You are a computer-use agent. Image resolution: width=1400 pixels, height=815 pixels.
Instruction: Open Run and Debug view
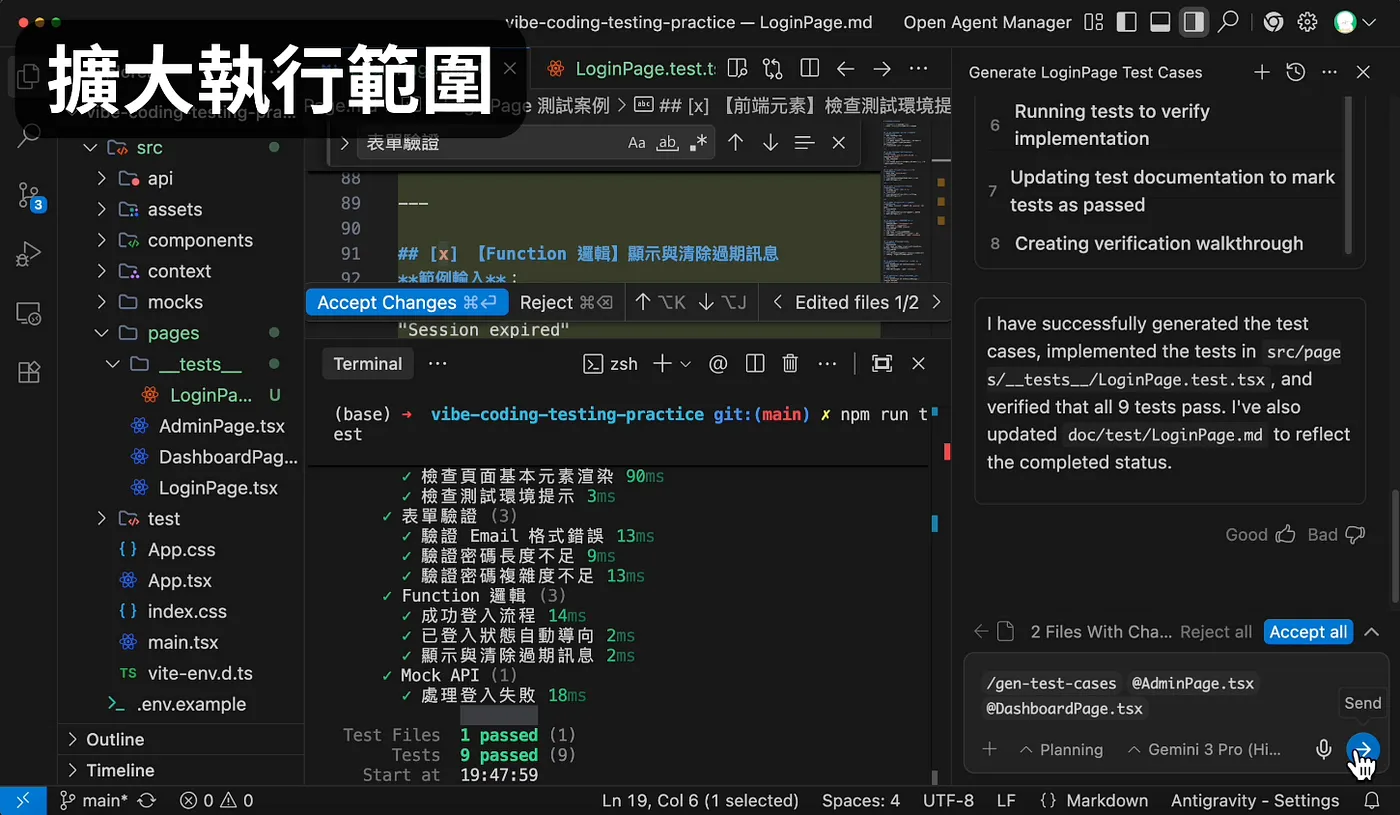click(x=28, y=254)
